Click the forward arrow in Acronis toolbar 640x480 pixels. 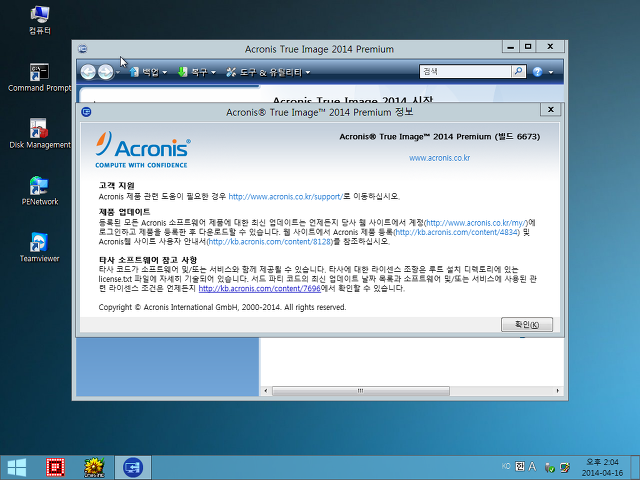tap(105, 72)
